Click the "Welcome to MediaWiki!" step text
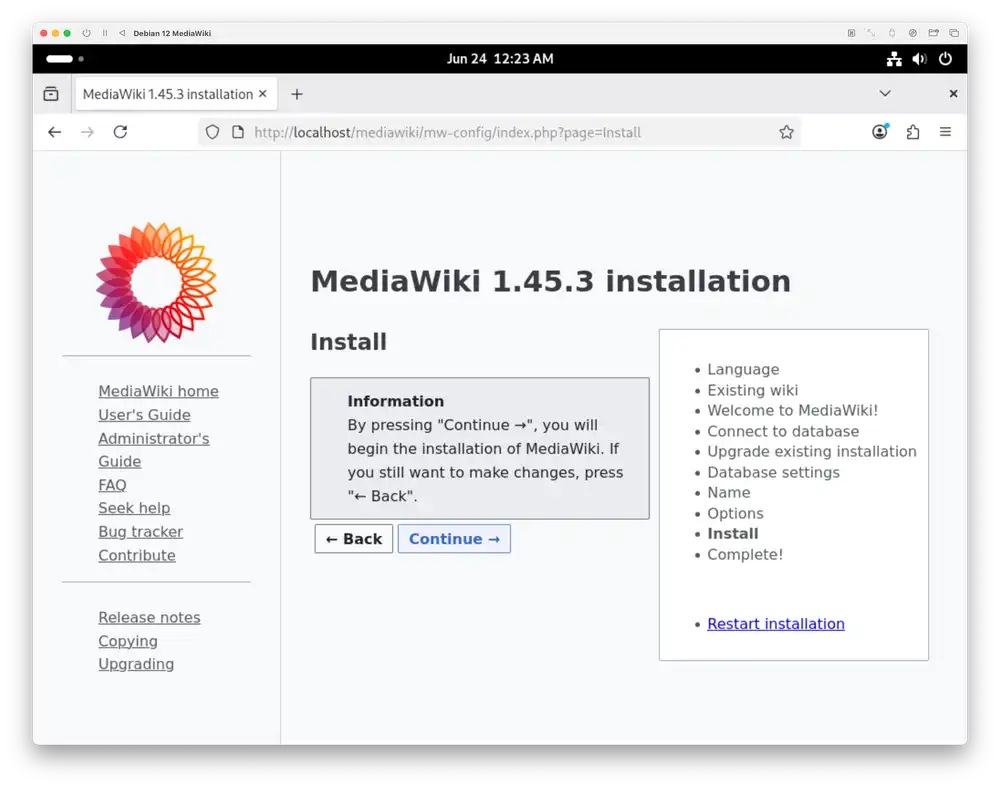The width and height of the screenshot is (1000, 788). click(793, 411)
